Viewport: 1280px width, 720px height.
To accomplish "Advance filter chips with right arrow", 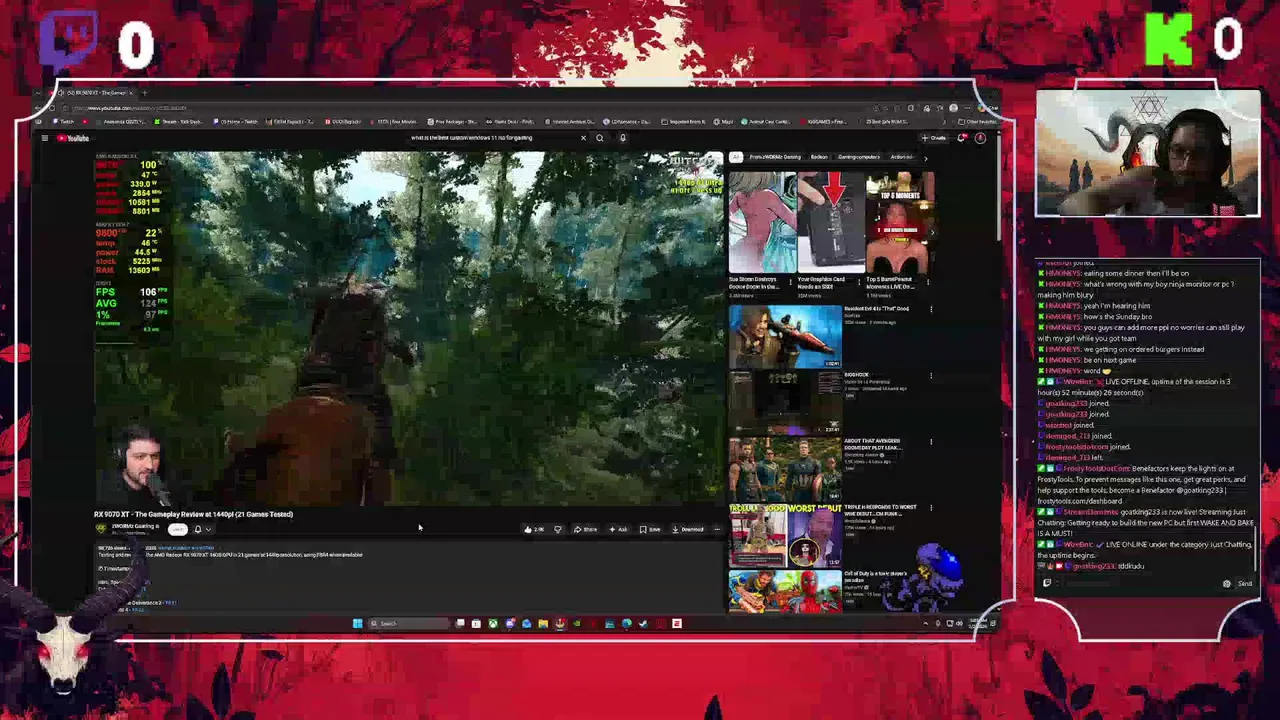I will click(x=925, y=157).
